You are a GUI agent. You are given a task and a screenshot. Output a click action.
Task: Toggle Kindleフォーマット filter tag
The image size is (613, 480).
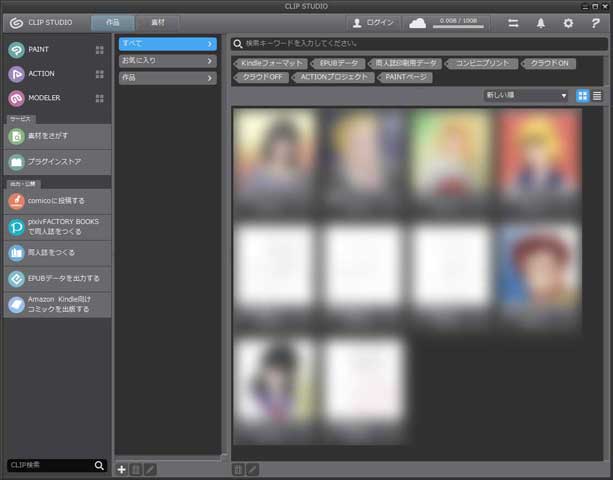272,63
